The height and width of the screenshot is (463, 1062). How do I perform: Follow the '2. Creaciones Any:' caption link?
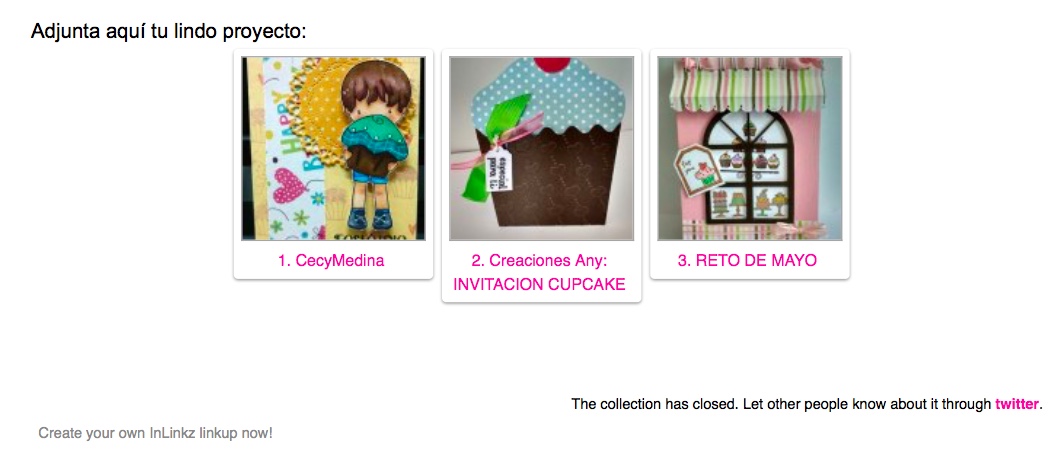click(539, 261)
